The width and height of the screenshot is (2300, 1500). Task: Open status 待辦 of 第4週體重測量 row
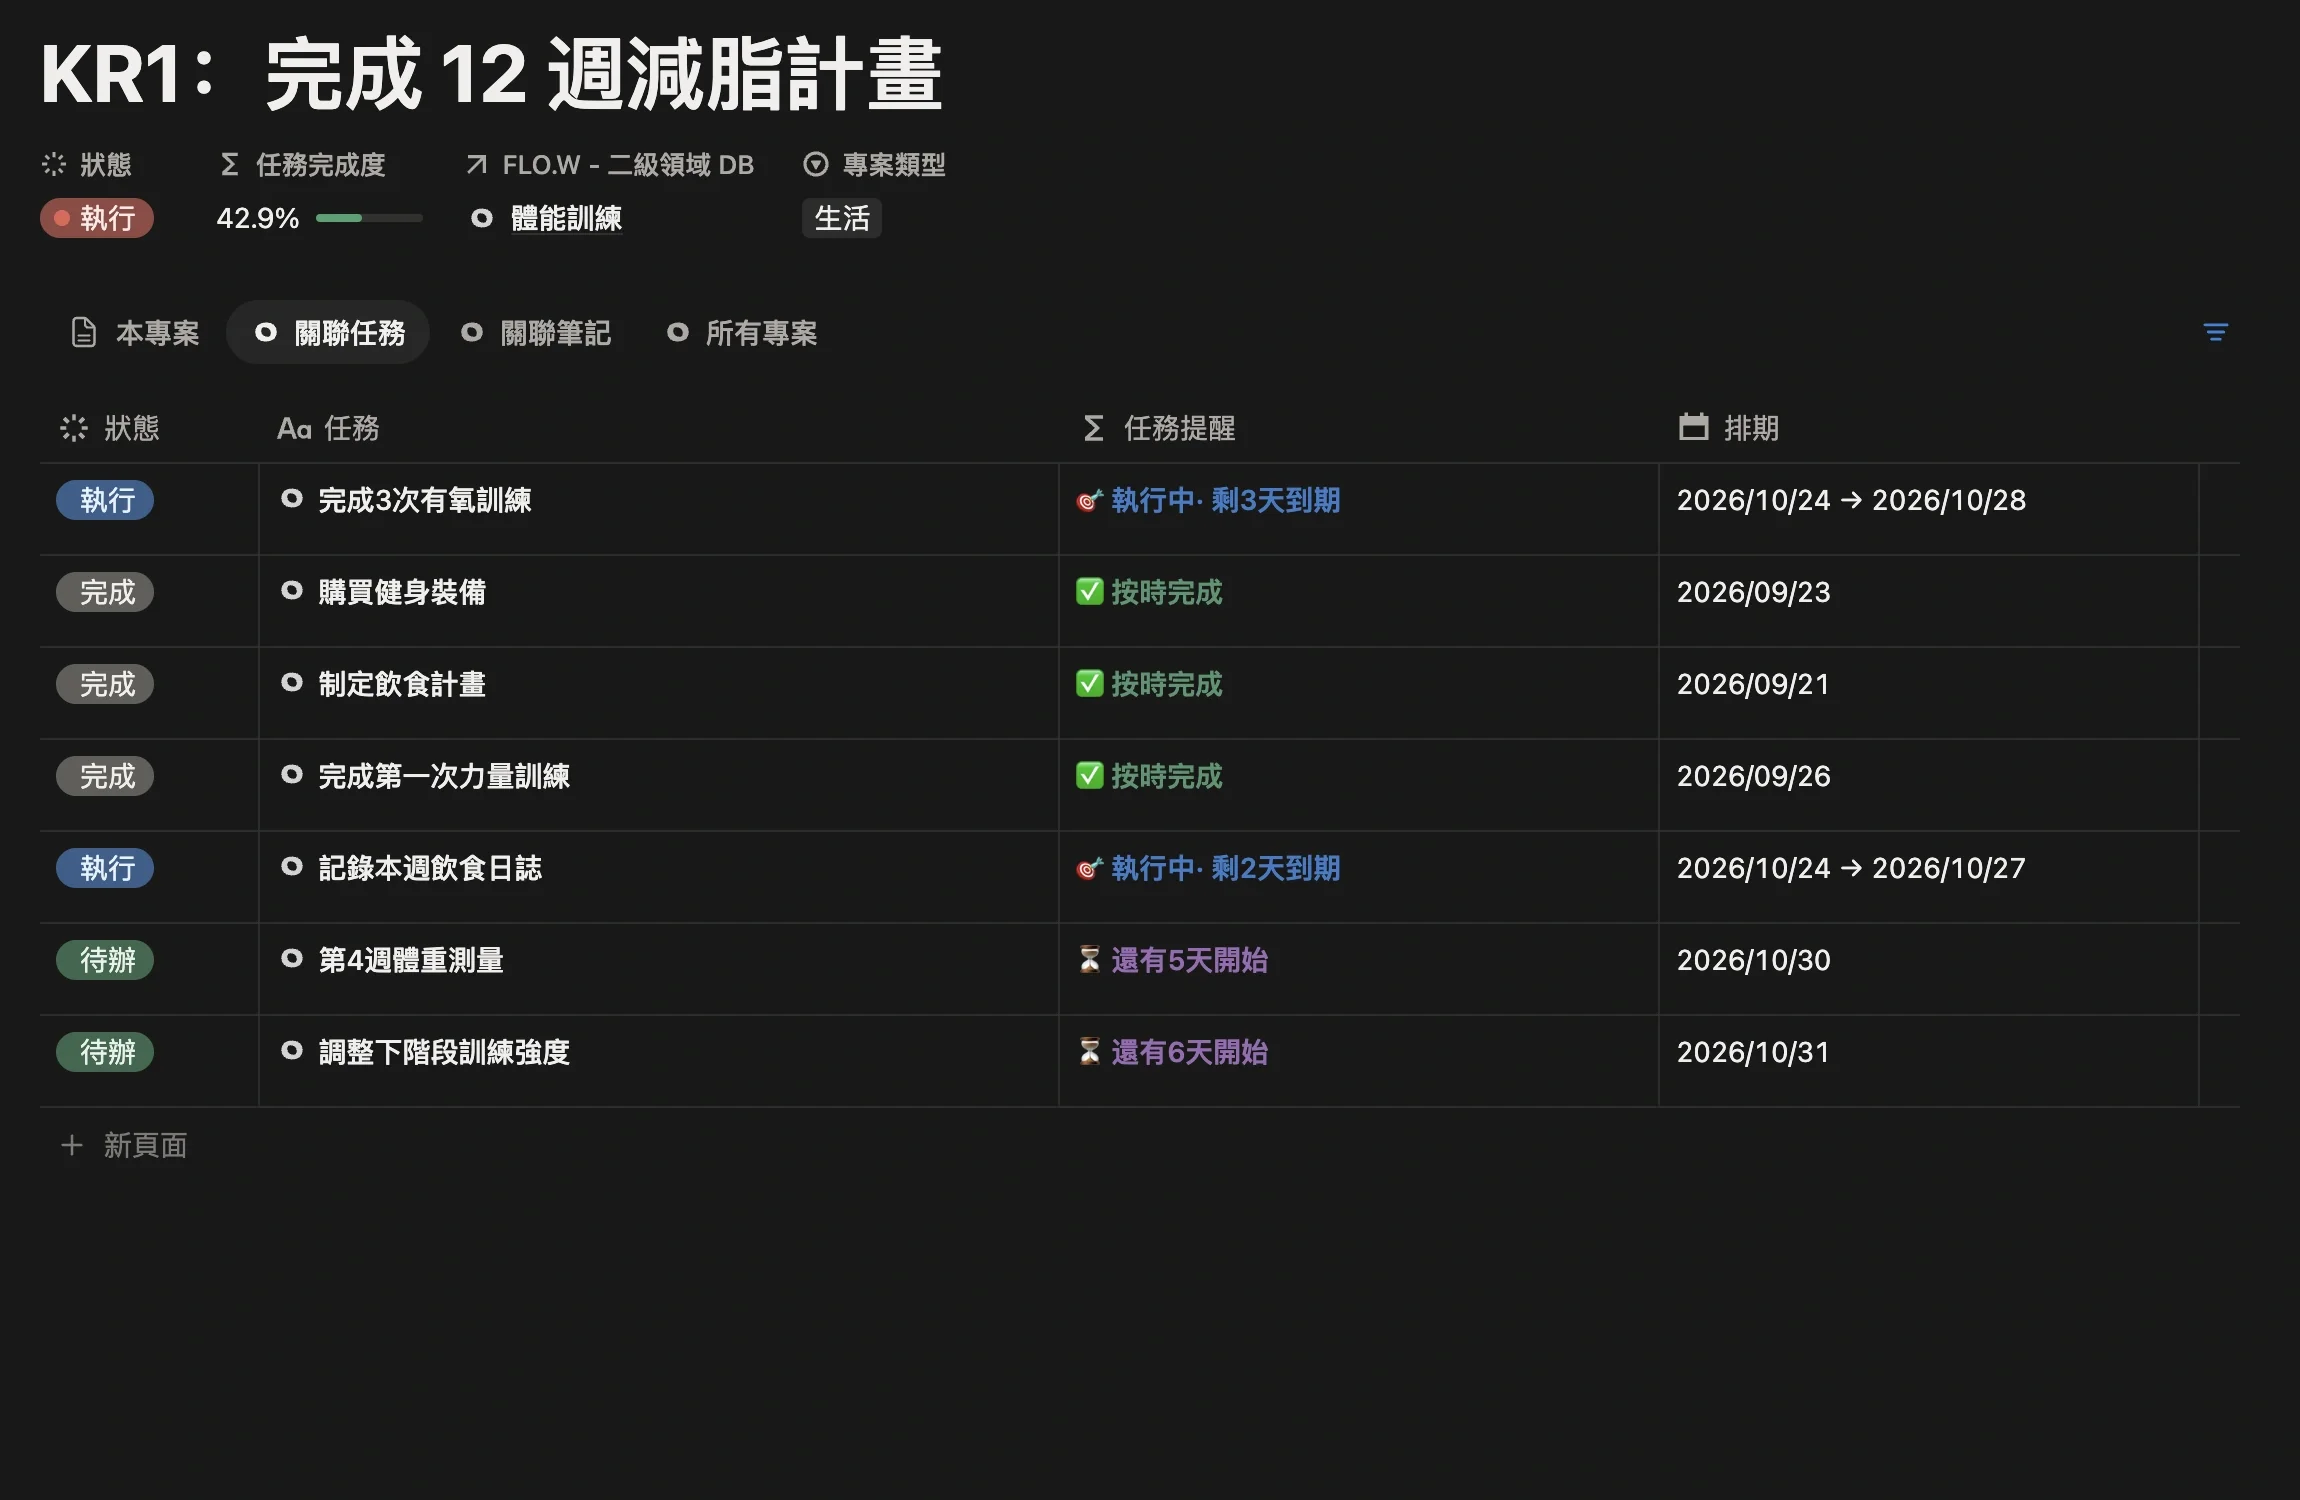pos(105,960)
